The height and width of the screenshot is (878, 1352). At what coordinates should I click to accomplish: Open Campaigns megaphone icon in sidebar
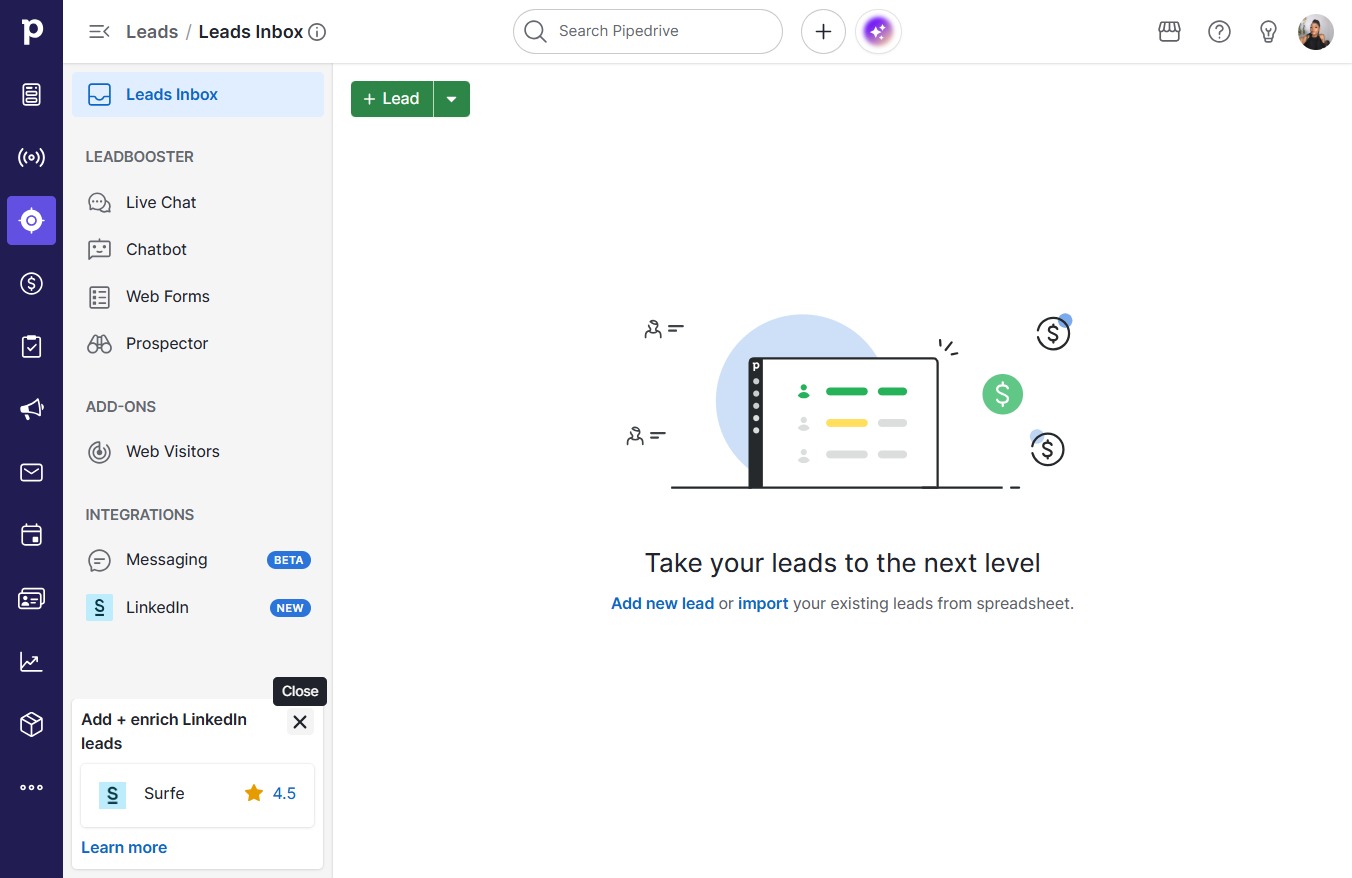tap(31, 409)
